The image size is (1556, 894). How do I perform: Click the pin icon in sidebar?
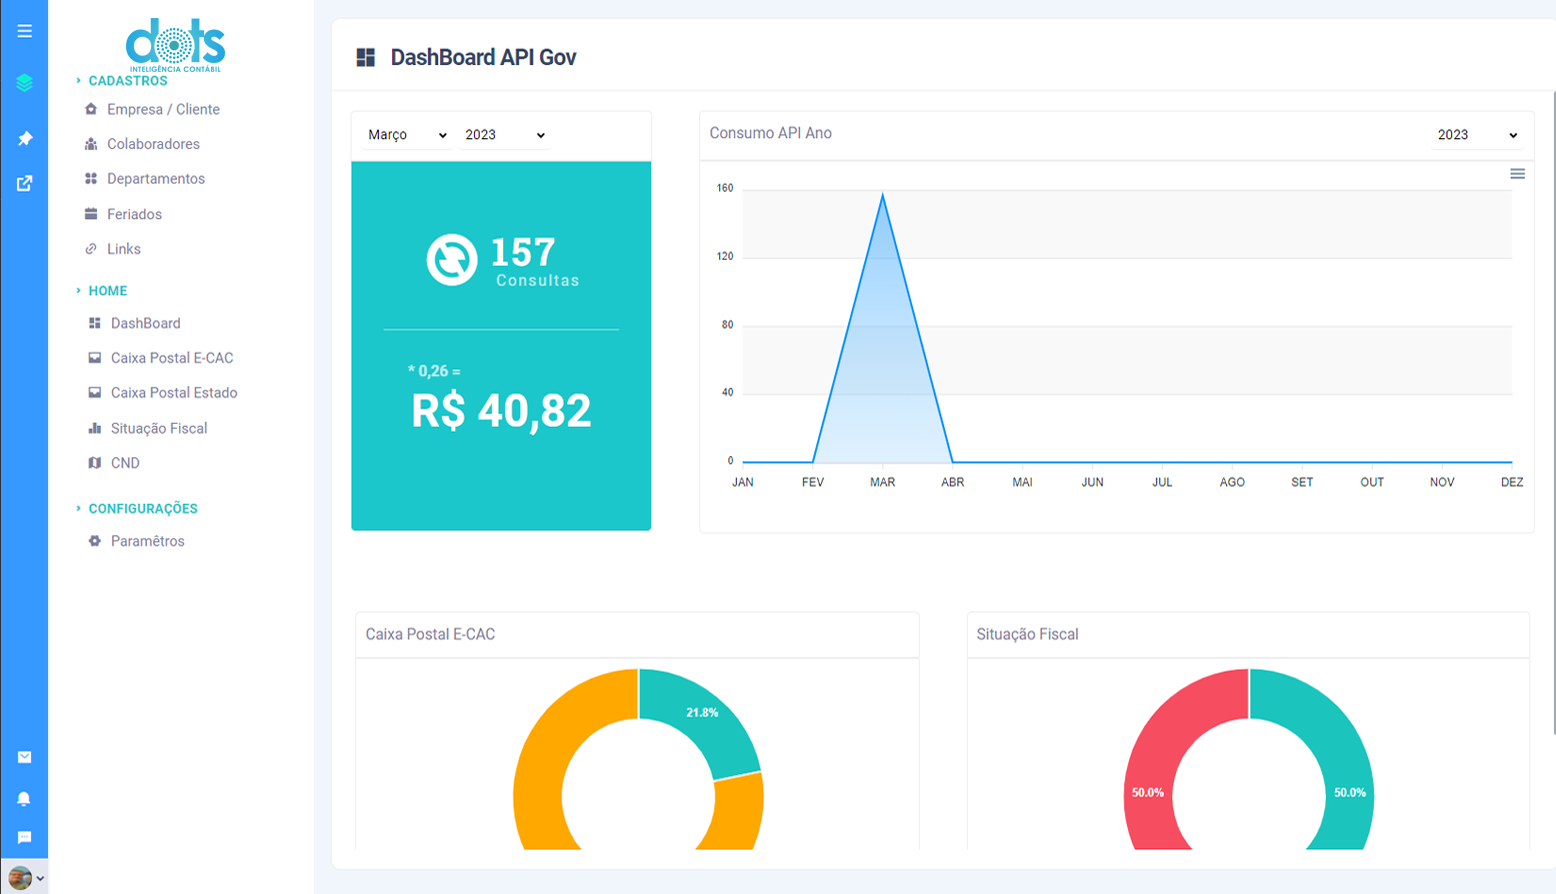click(24, 138)
